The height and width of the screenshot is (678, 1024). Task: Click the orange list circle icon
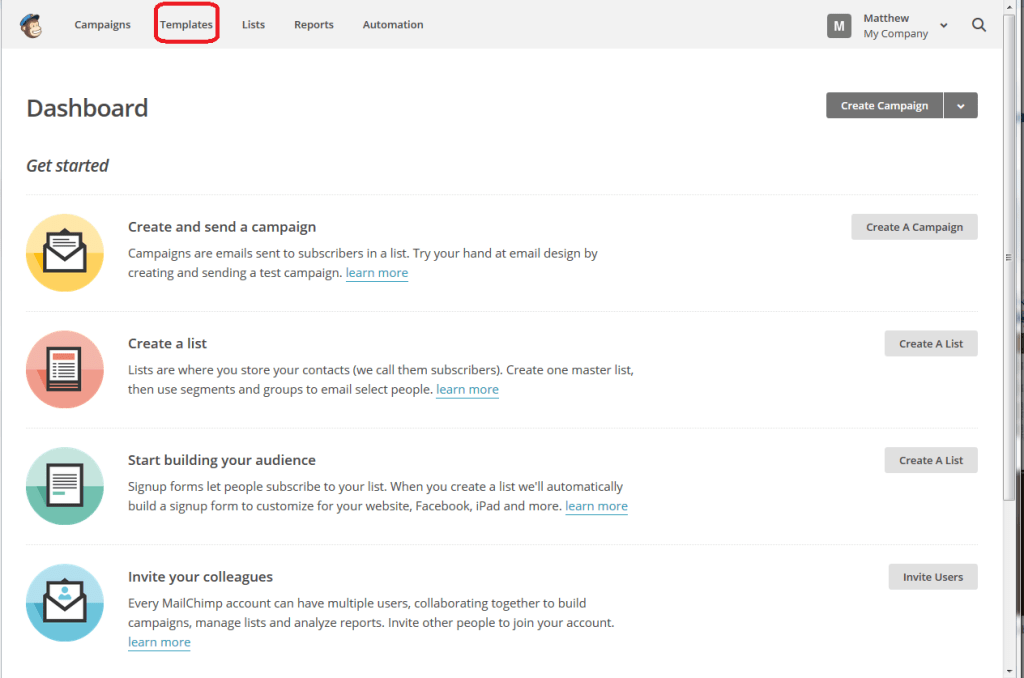[x=64, y=369]
